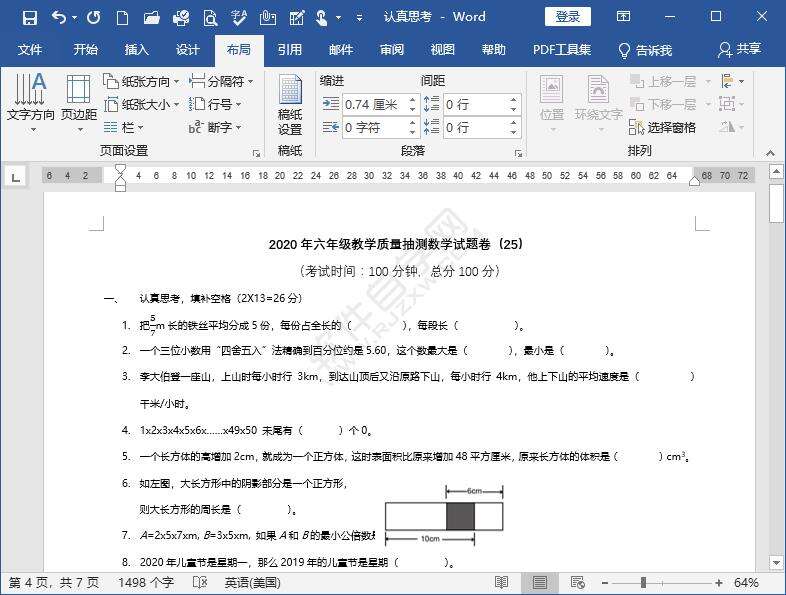Screen dimensions: 786x595
Task: Switch to Insert (插入) tab
Action: click(136, 50)
